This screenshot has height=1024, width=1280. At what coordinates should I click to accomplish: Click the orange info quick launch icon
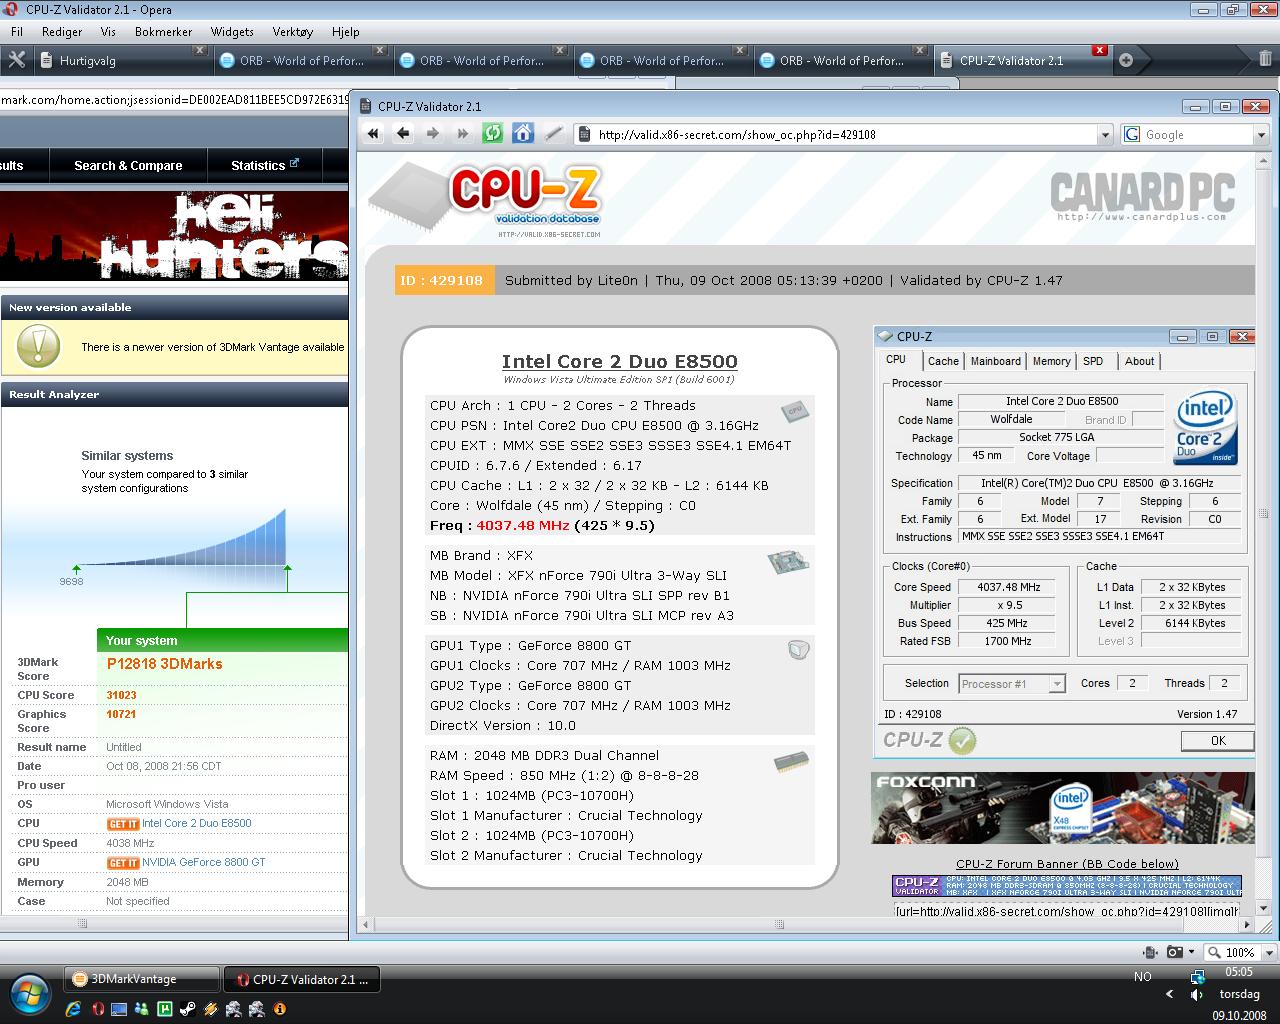[280, 1009]
